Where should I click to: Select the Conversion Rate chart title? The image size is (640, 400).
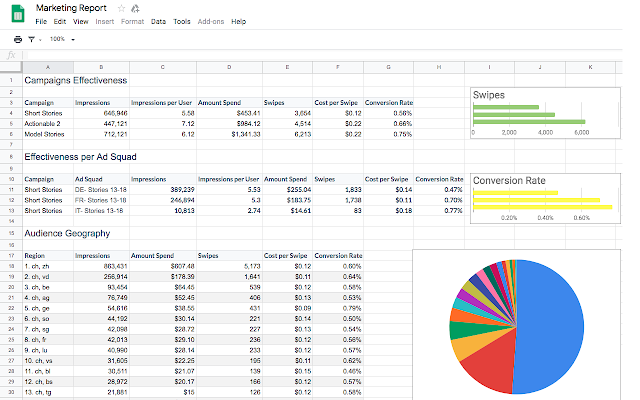tap(509, 180)
